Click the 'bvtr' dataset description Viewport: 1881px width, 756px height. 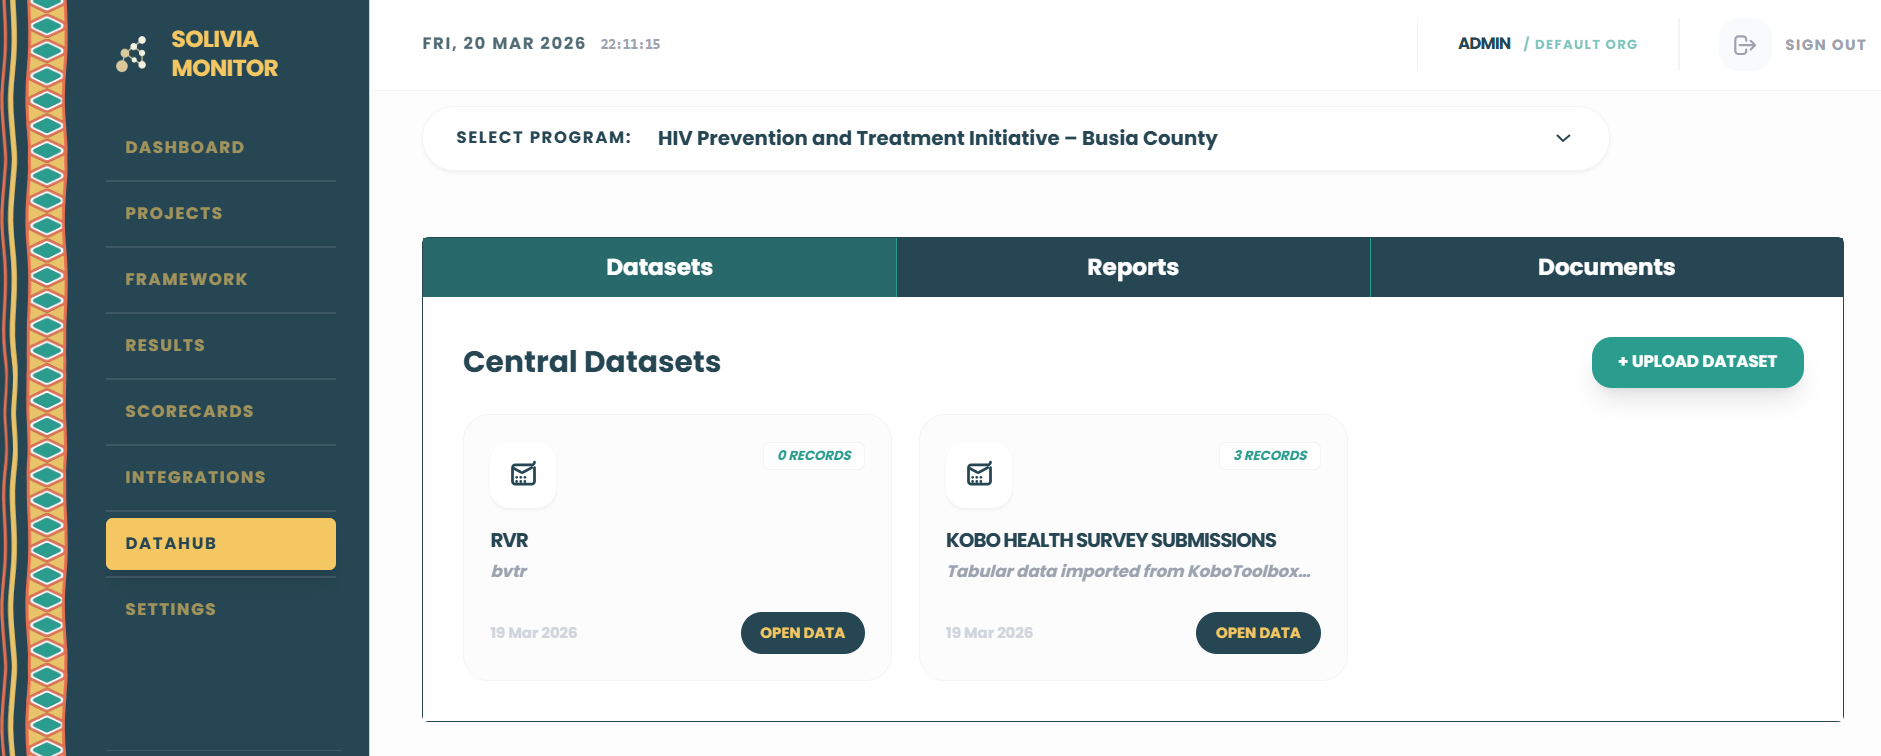(x=509, y=571)
